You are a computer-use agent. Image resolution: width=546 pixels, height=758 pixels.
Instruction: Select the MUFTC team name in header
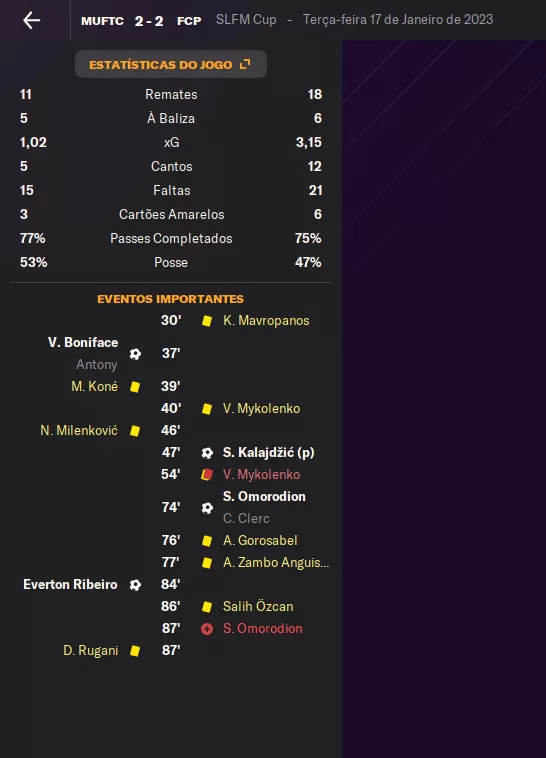pyautogui.click(x=102, y=21)
